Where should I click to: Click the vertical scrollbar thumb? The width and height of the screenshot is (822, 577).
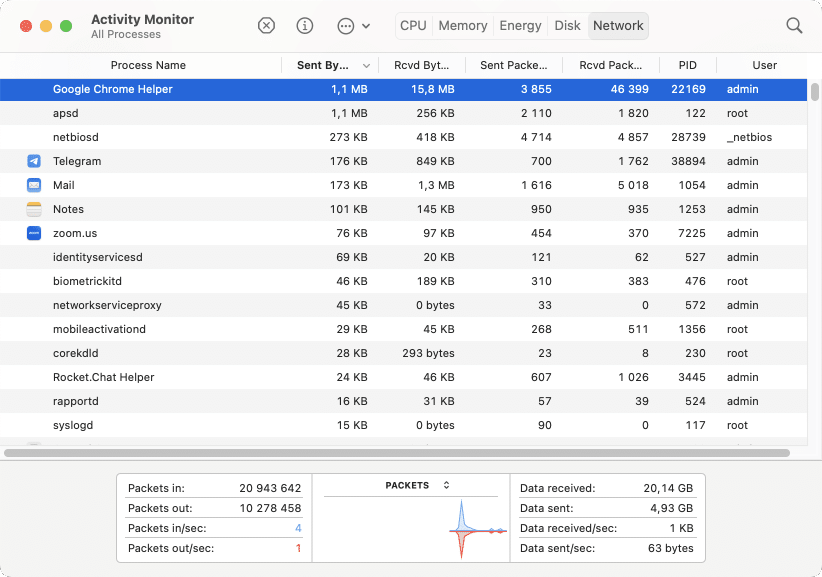(x=814, y=92)
